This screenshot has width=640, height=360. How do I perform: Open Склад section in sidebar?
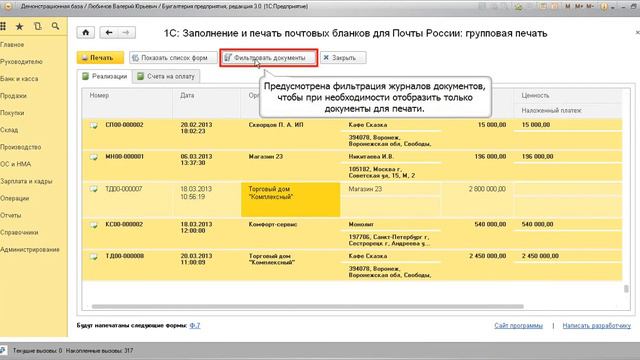pos(9,130)
